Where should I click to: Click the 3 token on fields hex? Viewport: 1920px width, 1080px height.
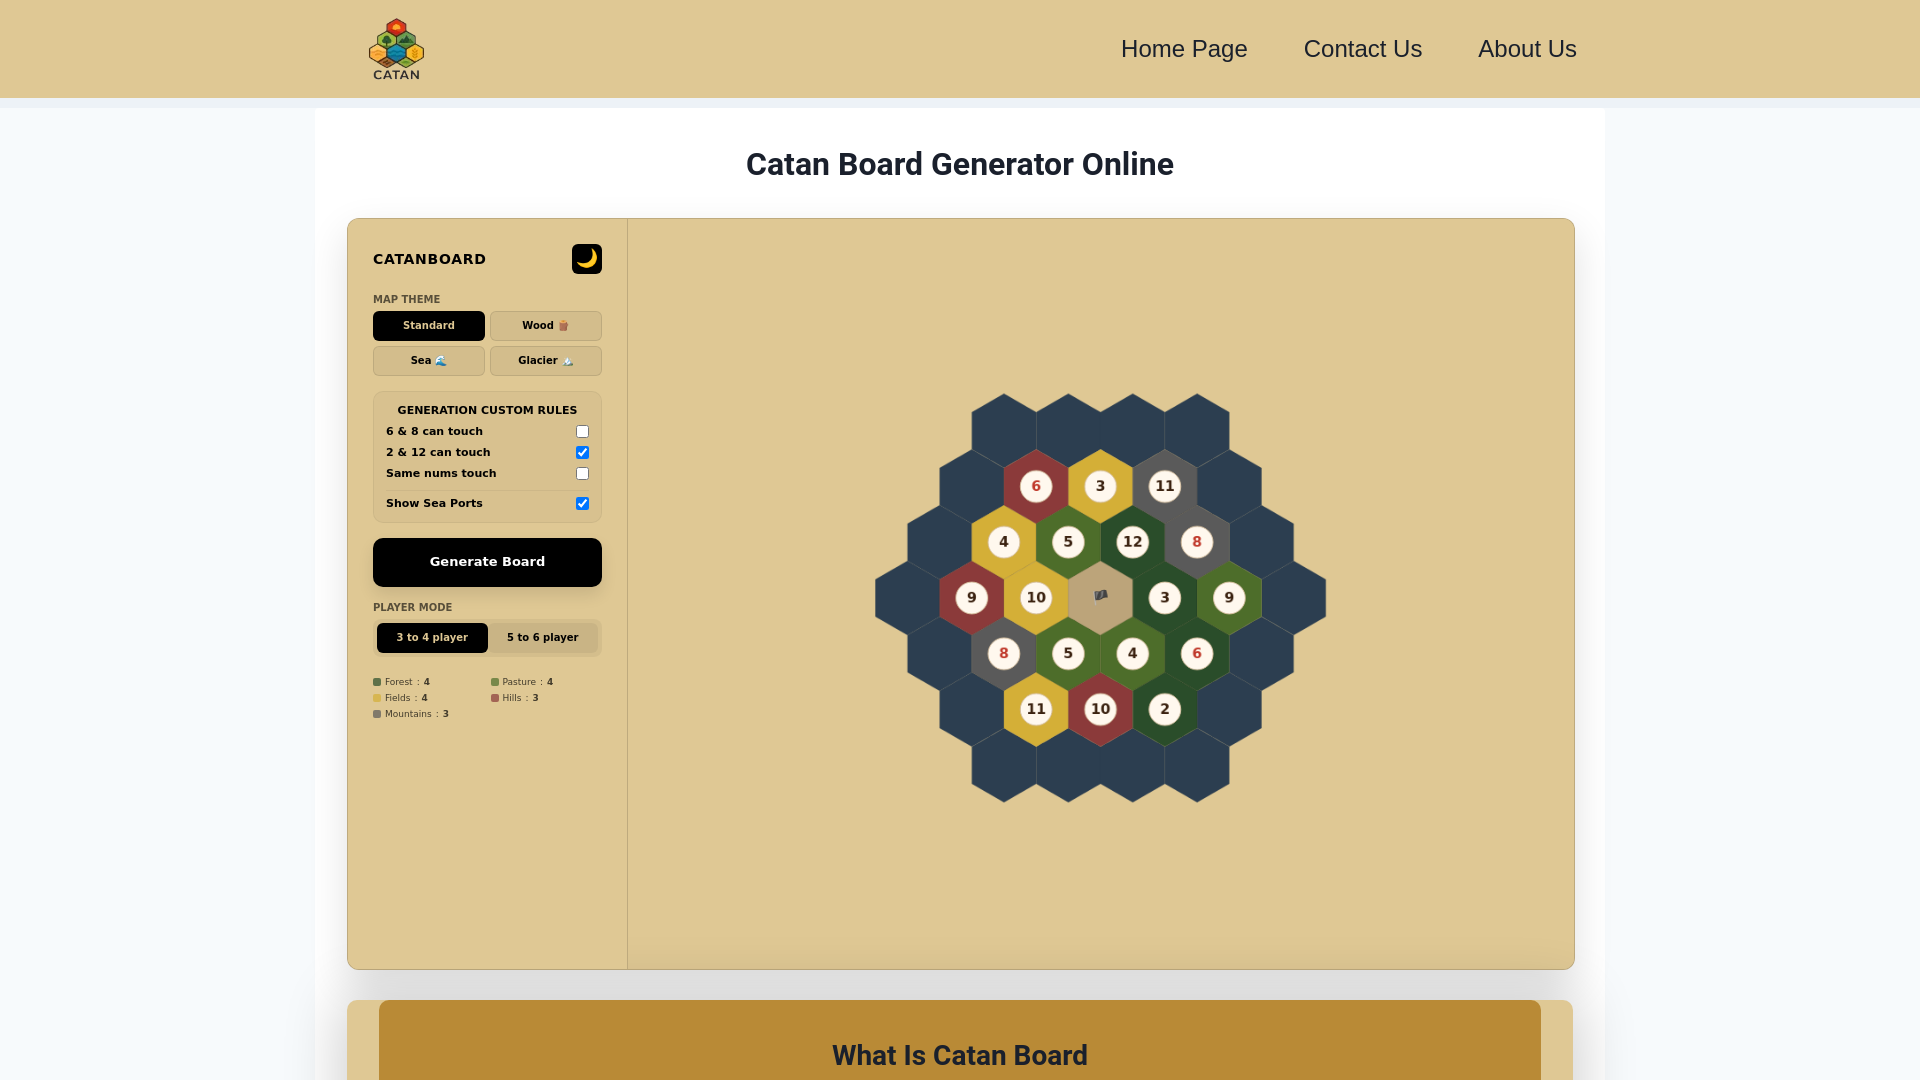click(x=1100, y=486)
